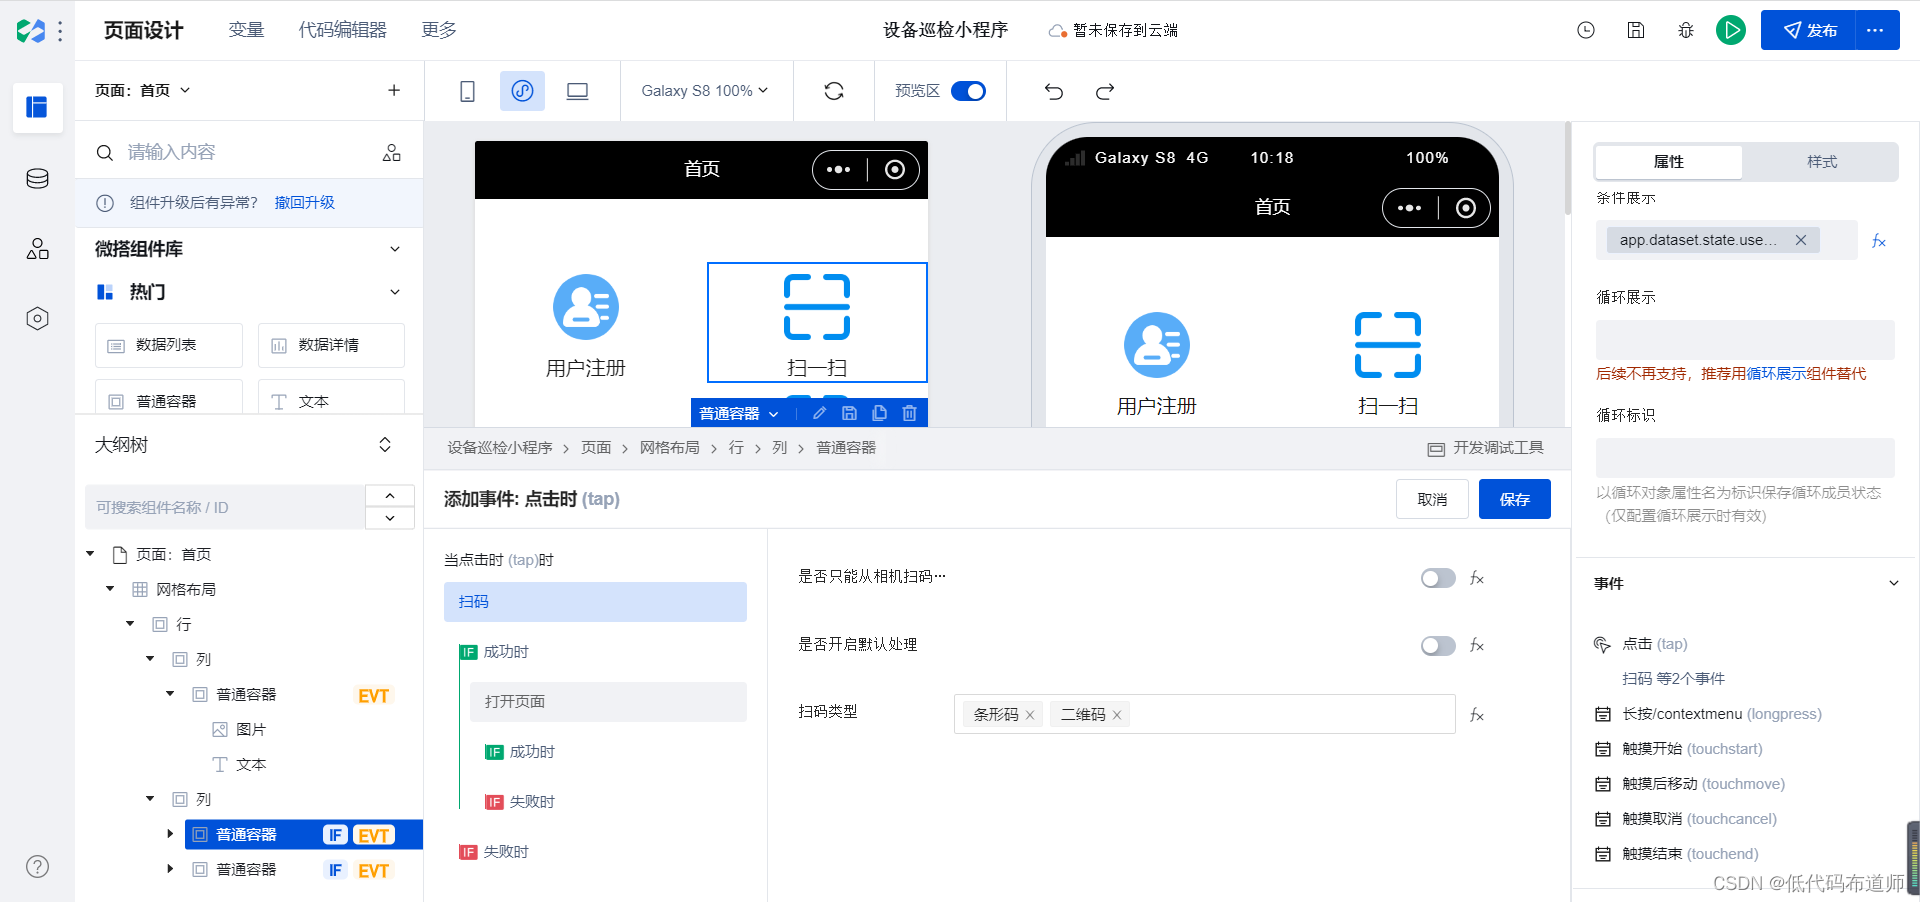Open more publish options ellipsis
1920x902 pixels.
click(x=1876, y=30)
